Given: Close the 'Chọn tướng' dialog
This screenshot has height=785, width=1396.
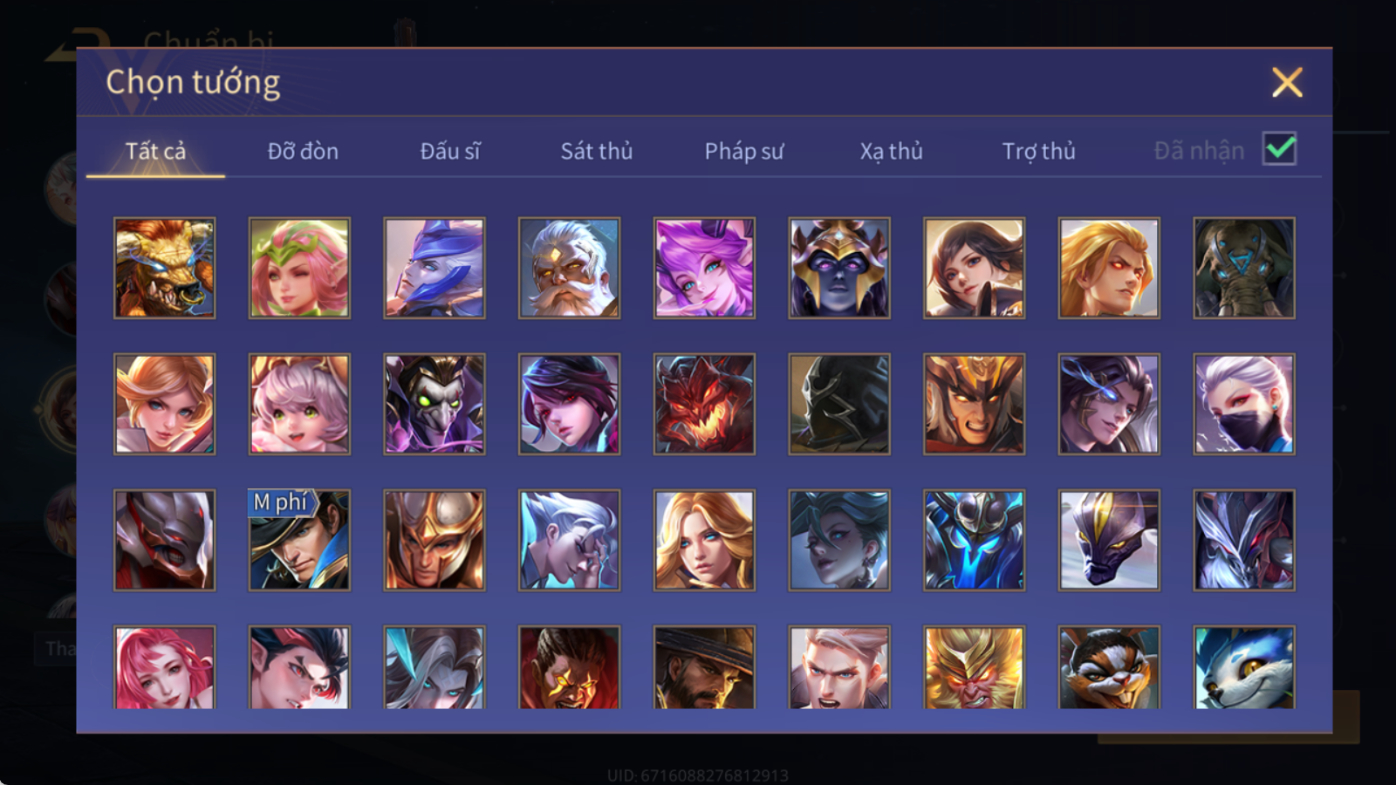Looking at the screenshot, I should point(1287,82).
